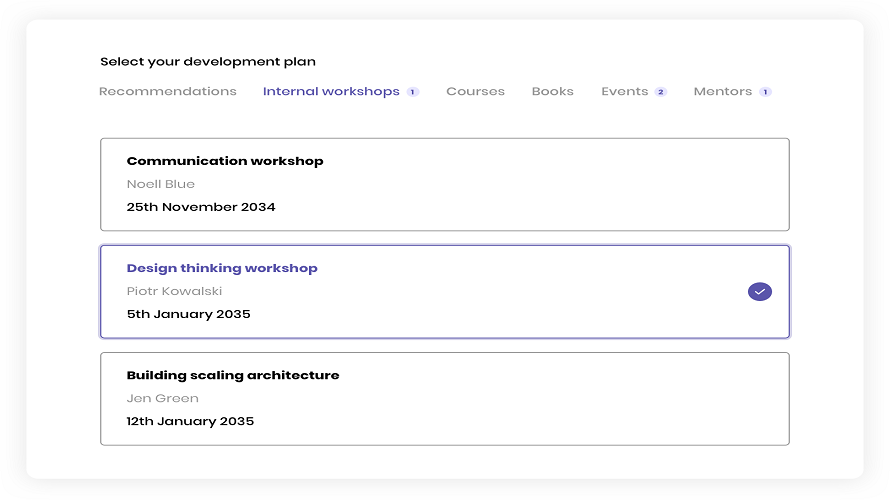Open the Recommendations tab
Image resolution: width=890 pixels, height=500 pixels.
[x=167, y=91]
